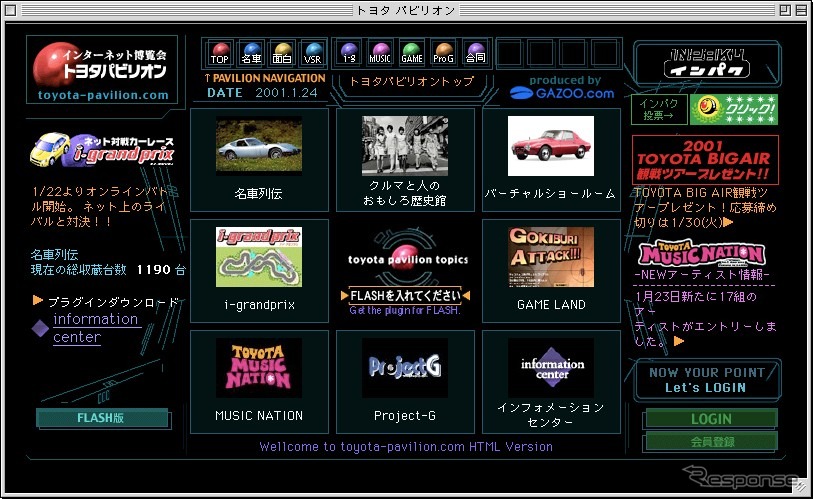The height and width of the screenshot is (499, 813).
Task: Click the 会員登録 registration button
Action: point(711,442)
